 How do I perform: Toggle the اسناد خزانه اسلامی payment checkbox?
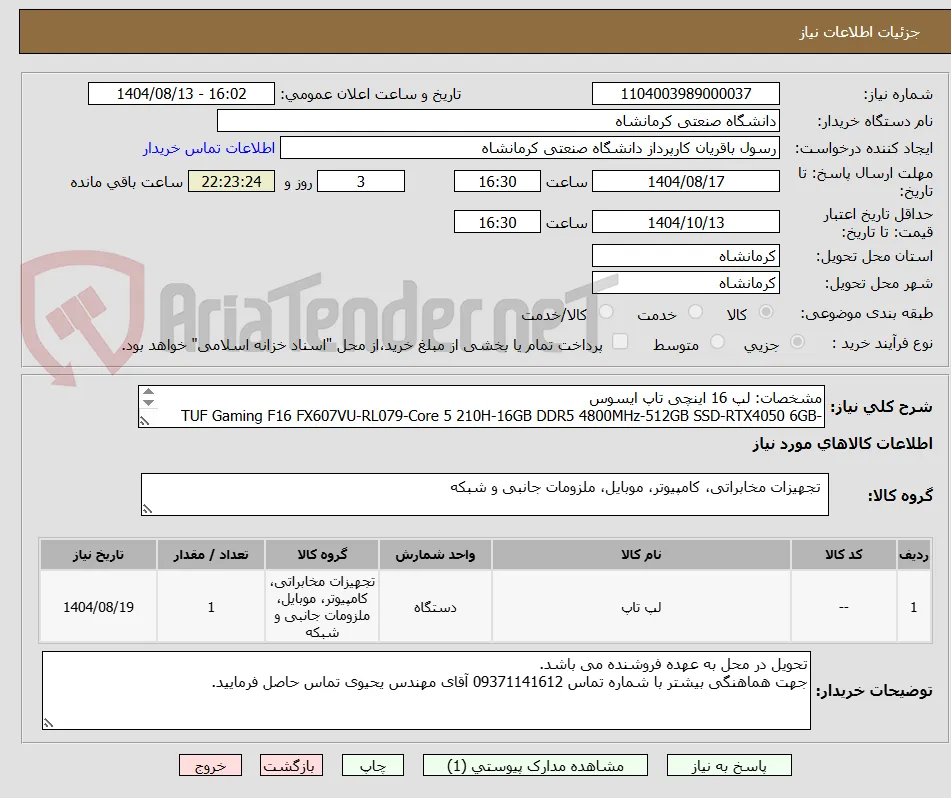tap(620, 341)
